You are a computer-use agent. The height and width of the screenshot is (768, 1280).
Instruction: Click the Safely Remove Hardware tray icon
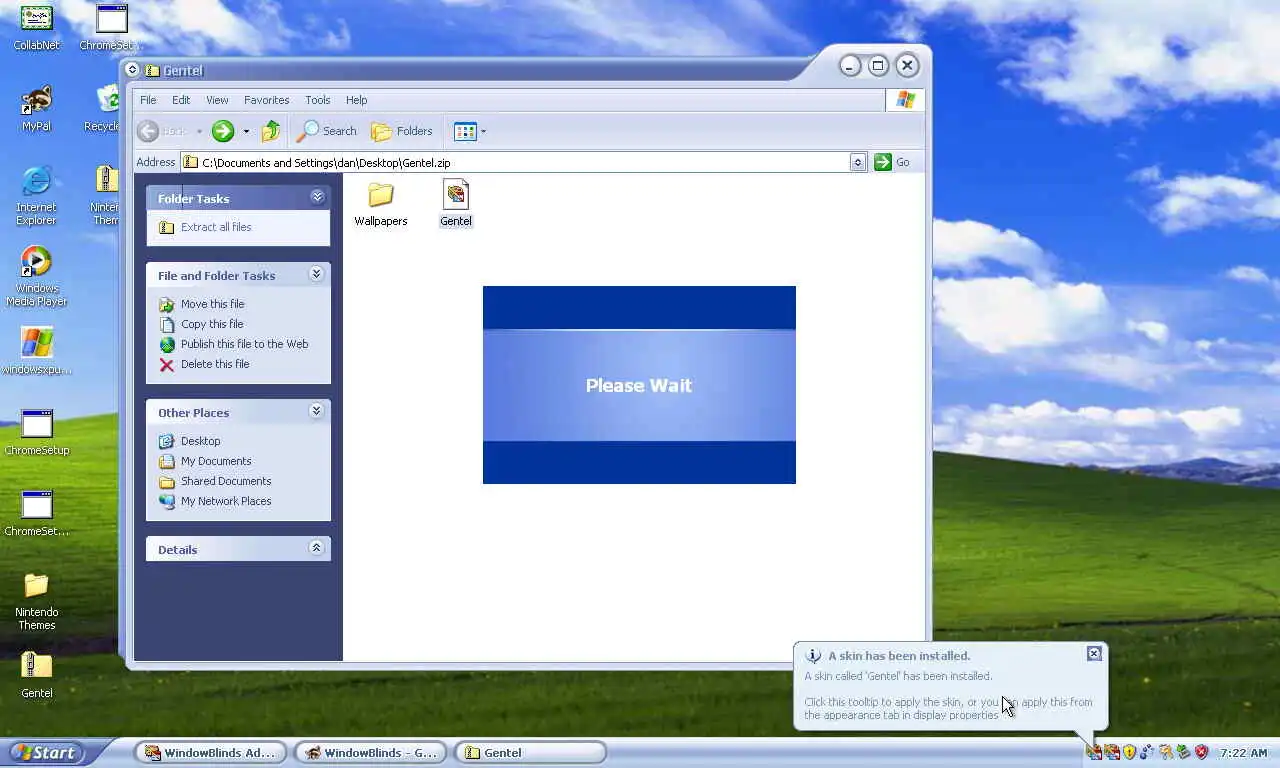1184,752
